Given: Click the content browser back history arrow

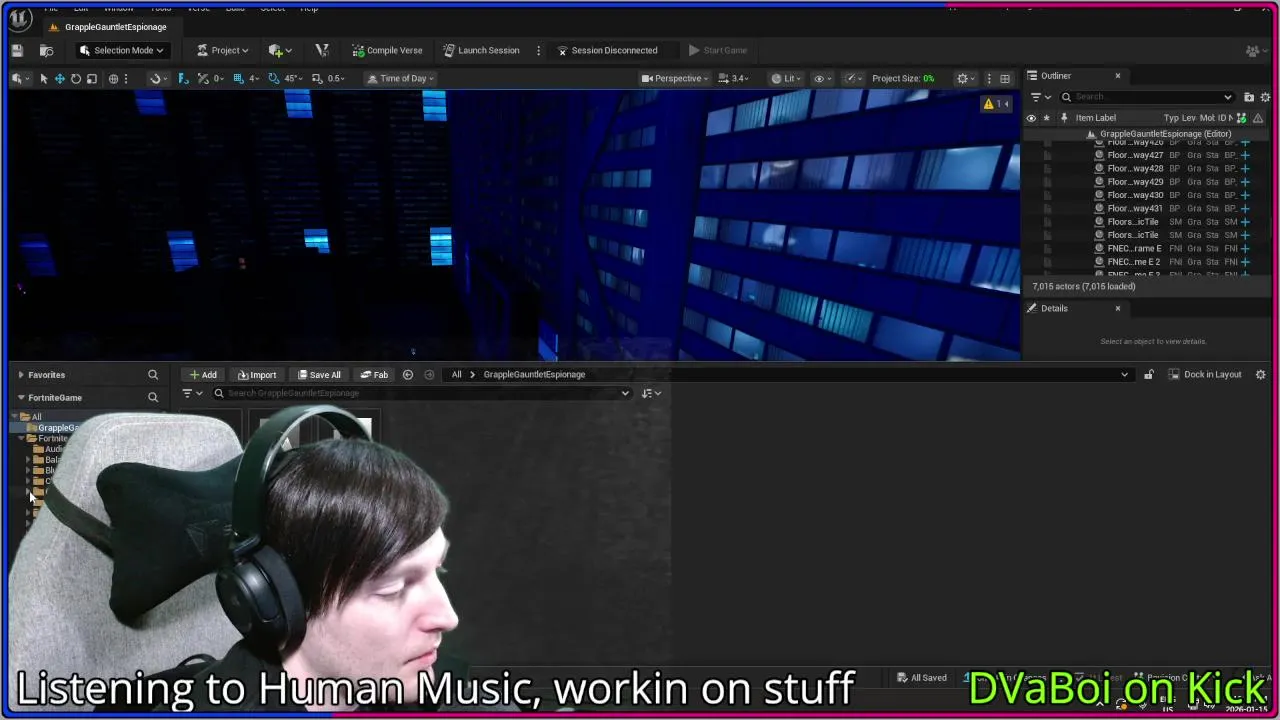Looking at the screenshot, I should pos(408,375).
